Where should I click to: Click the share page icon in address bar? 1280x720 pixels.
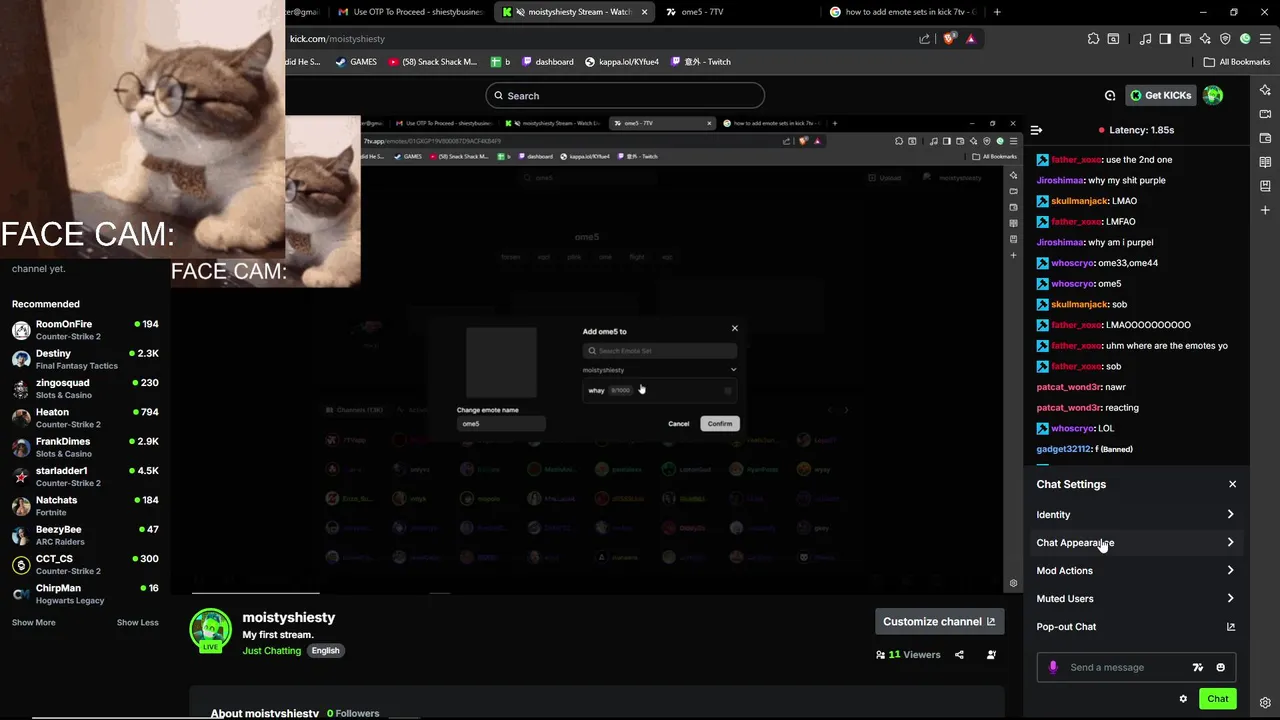tap(924, 39)
